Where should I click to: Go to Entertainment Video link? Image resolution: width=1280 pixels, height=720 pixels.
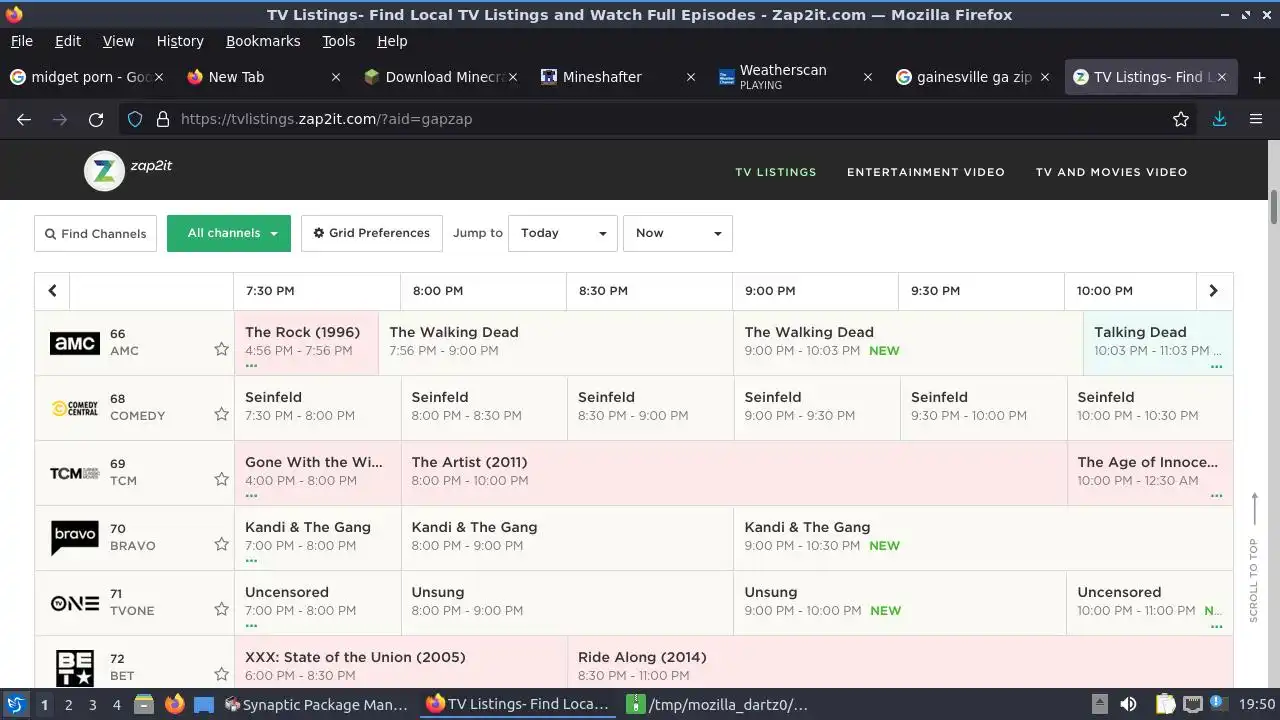coord(926,172)
